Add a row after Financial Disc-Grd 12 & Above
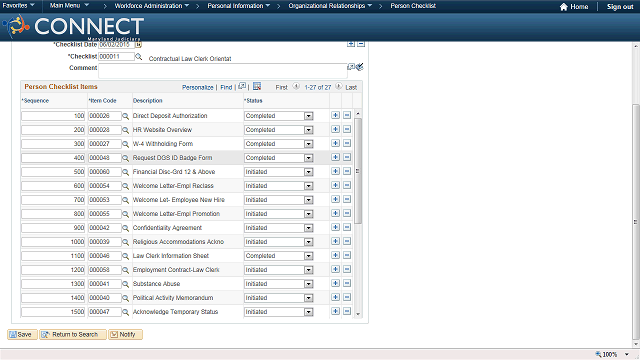The image size is (640, 360). (x=335, y=171)
